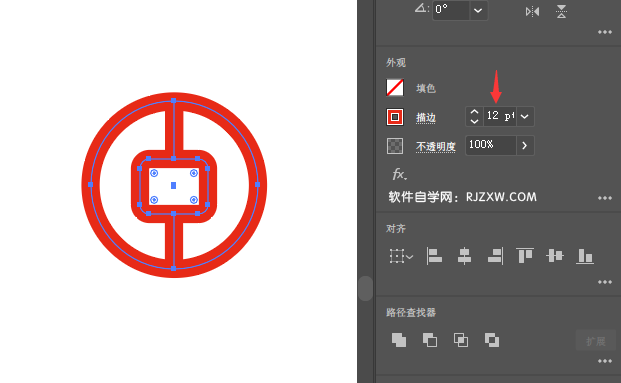Align objects to horizontal center
The image size is (621, 383).
tap(464, 256)
